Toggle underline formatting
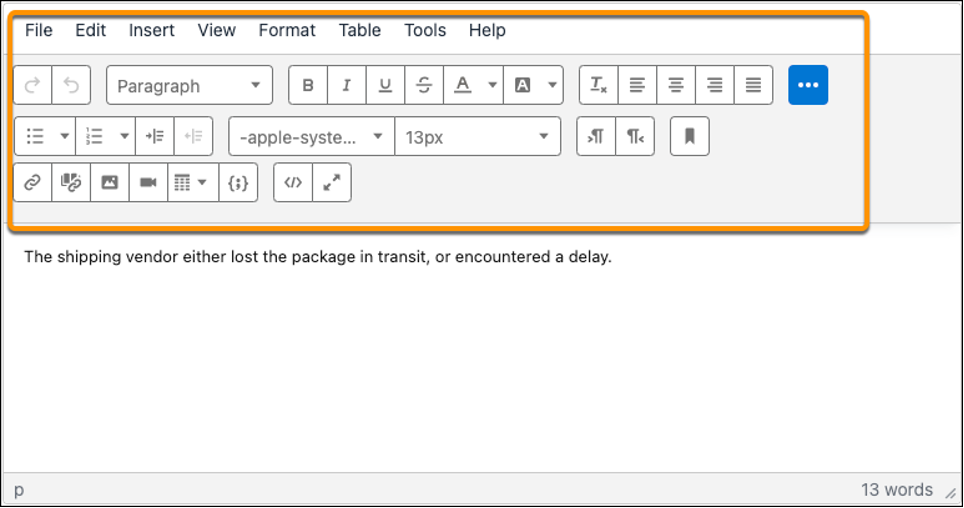Viewport: 964px width, 508px height. coord(385,85)
